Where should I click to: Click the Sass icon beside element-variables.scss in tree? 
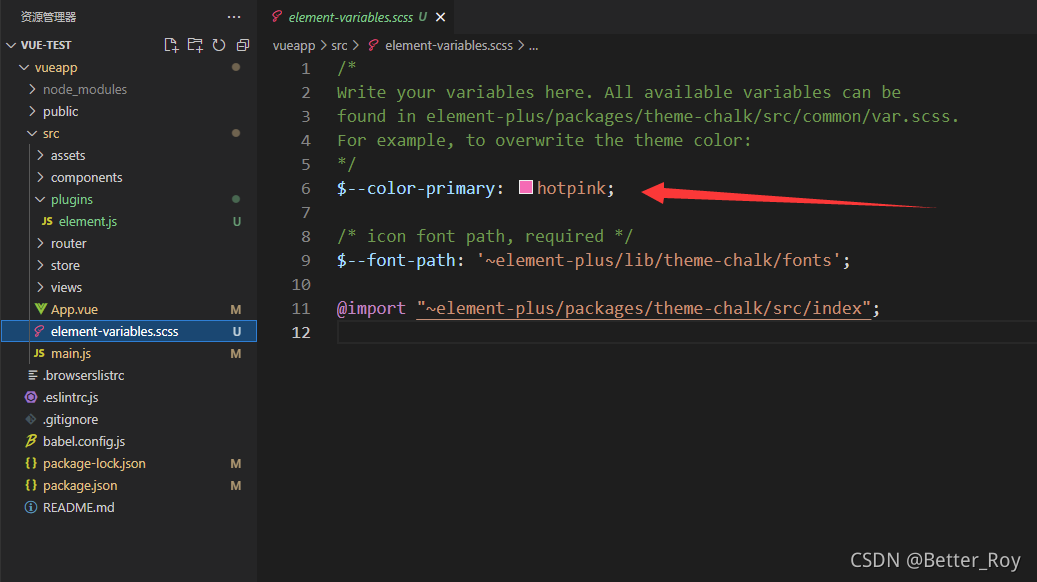tap(39, 331)
